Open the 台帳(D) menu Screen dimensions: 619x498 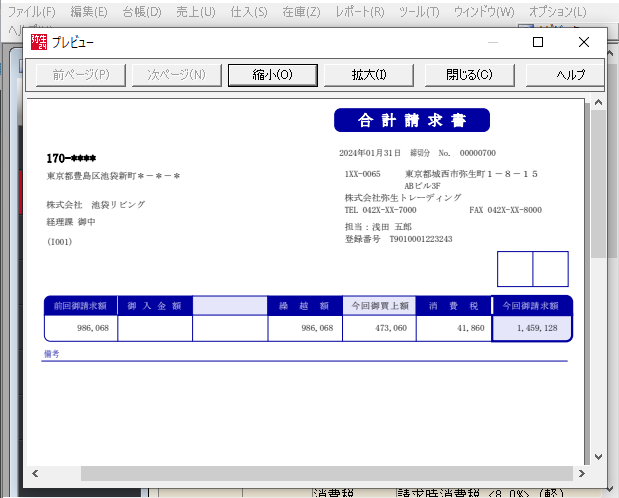pos(141,12)
